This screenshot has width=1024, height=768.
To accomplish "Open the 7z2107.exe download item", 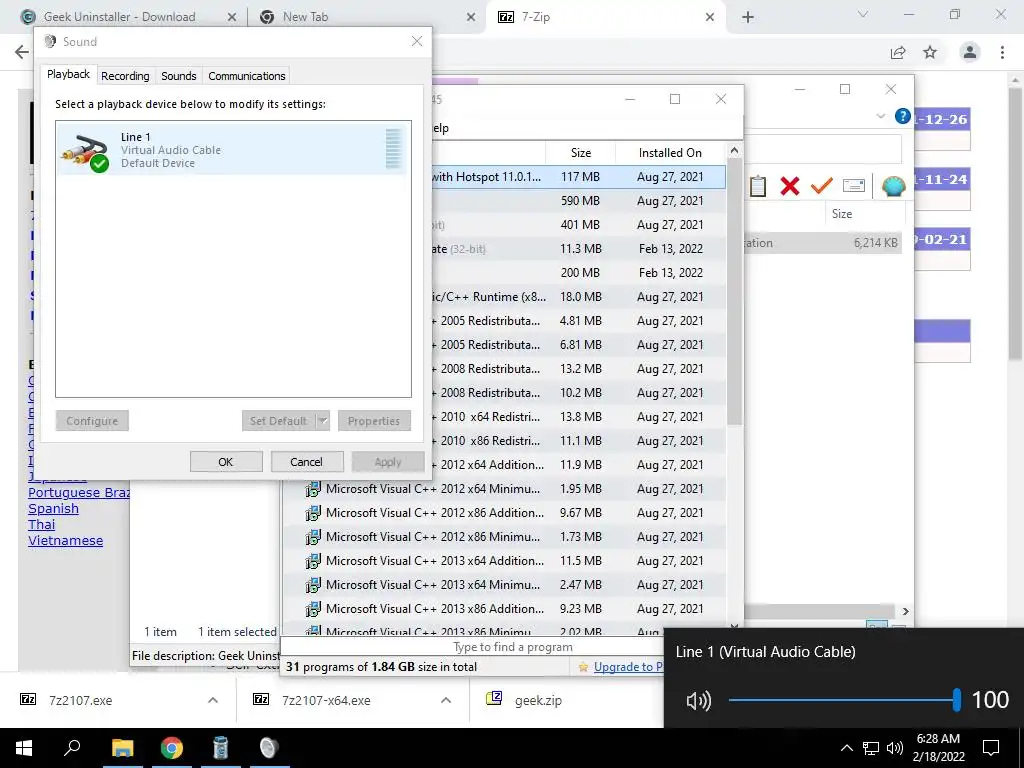I will coord(80,700).
